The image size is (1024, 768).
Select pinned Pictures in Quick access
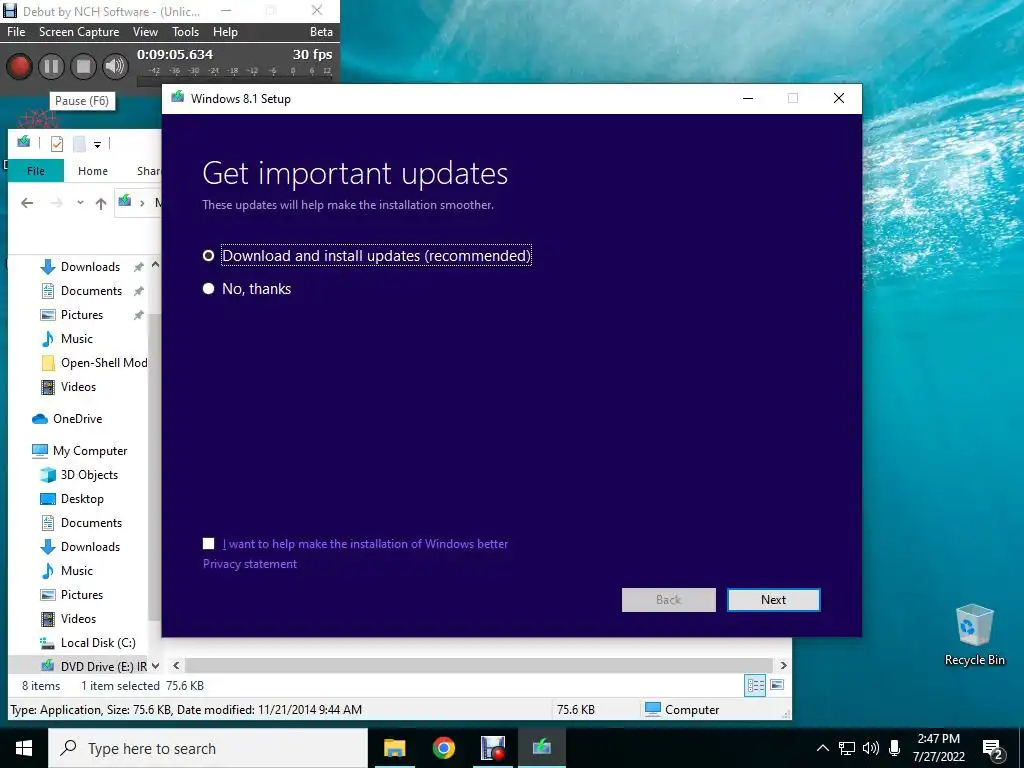coord(82,315)
